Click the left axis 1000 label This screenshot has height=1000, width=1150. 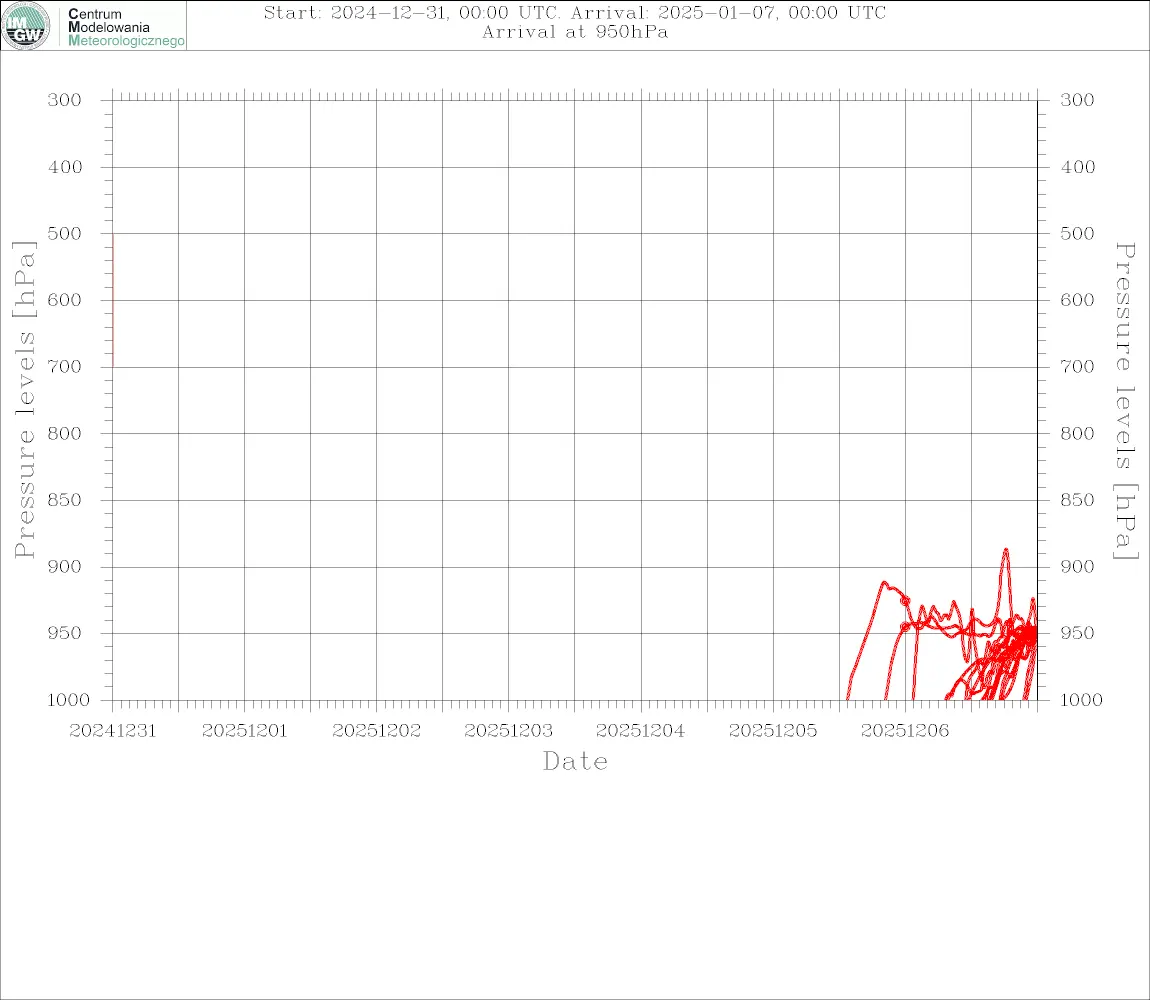(x=69, y=700)
